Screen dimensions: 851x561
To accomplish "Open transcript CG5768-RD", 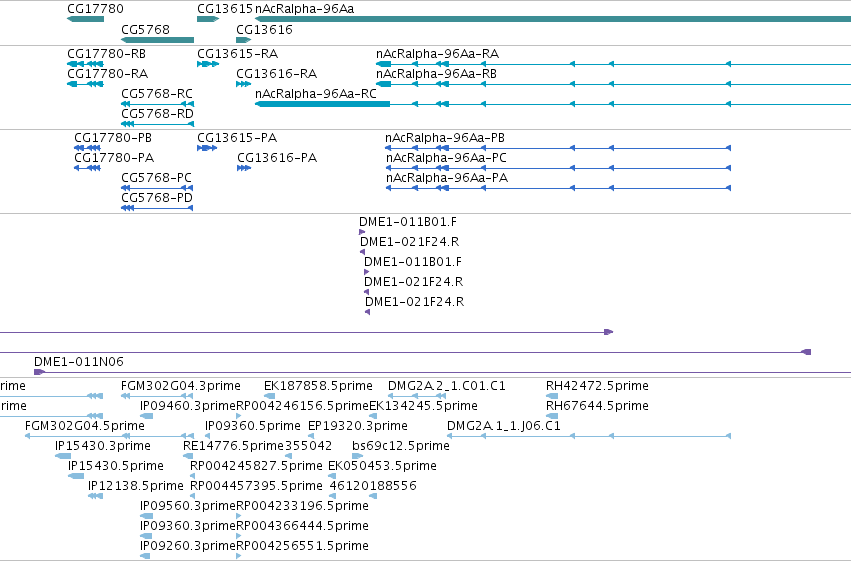I will [x=157, y=114].
